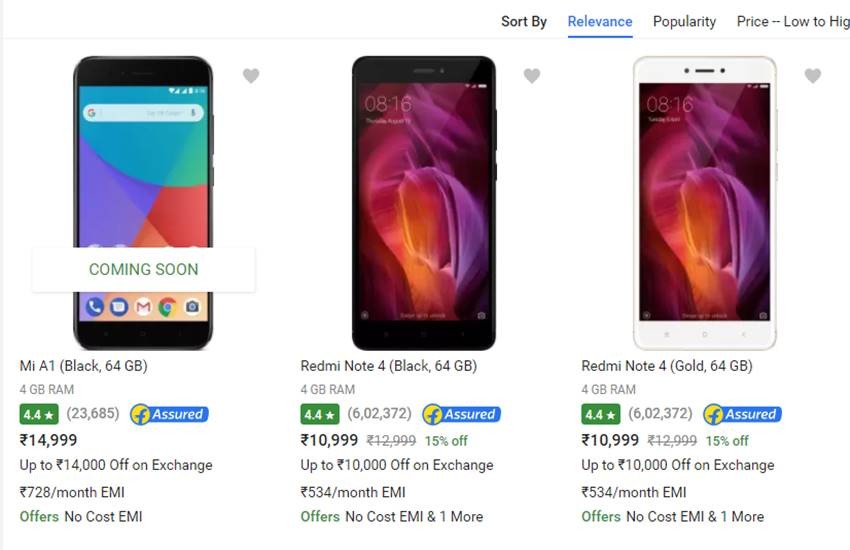Open Mi A1 (Black, 64 GB) product title
Screen dimensions: 850x550
pos(84,366)
